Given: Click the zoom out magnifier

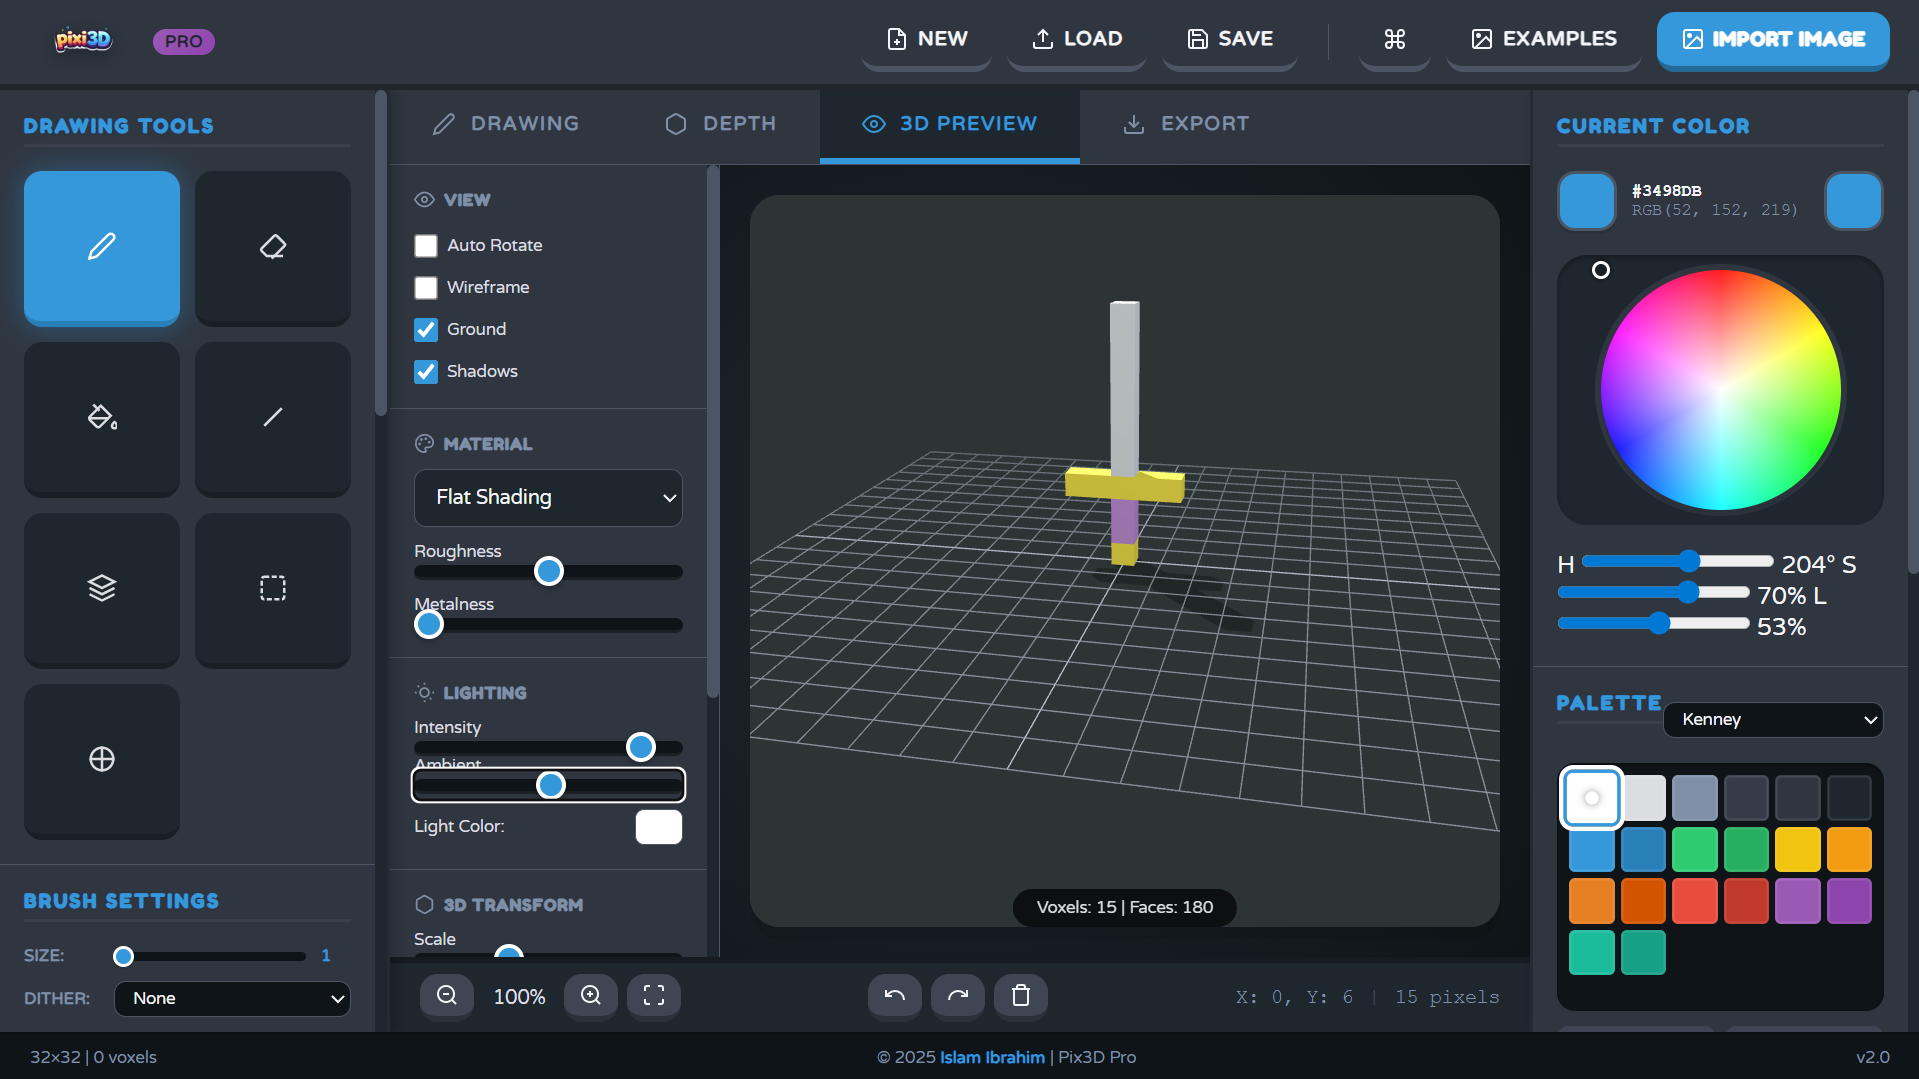Looking at the screenshot, I should point(447,996).
